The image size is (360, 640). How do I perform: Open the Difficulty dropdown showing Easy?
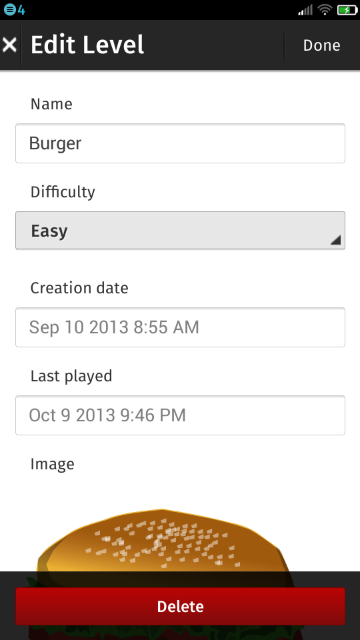pyautogui.click(x=180, y=230)
